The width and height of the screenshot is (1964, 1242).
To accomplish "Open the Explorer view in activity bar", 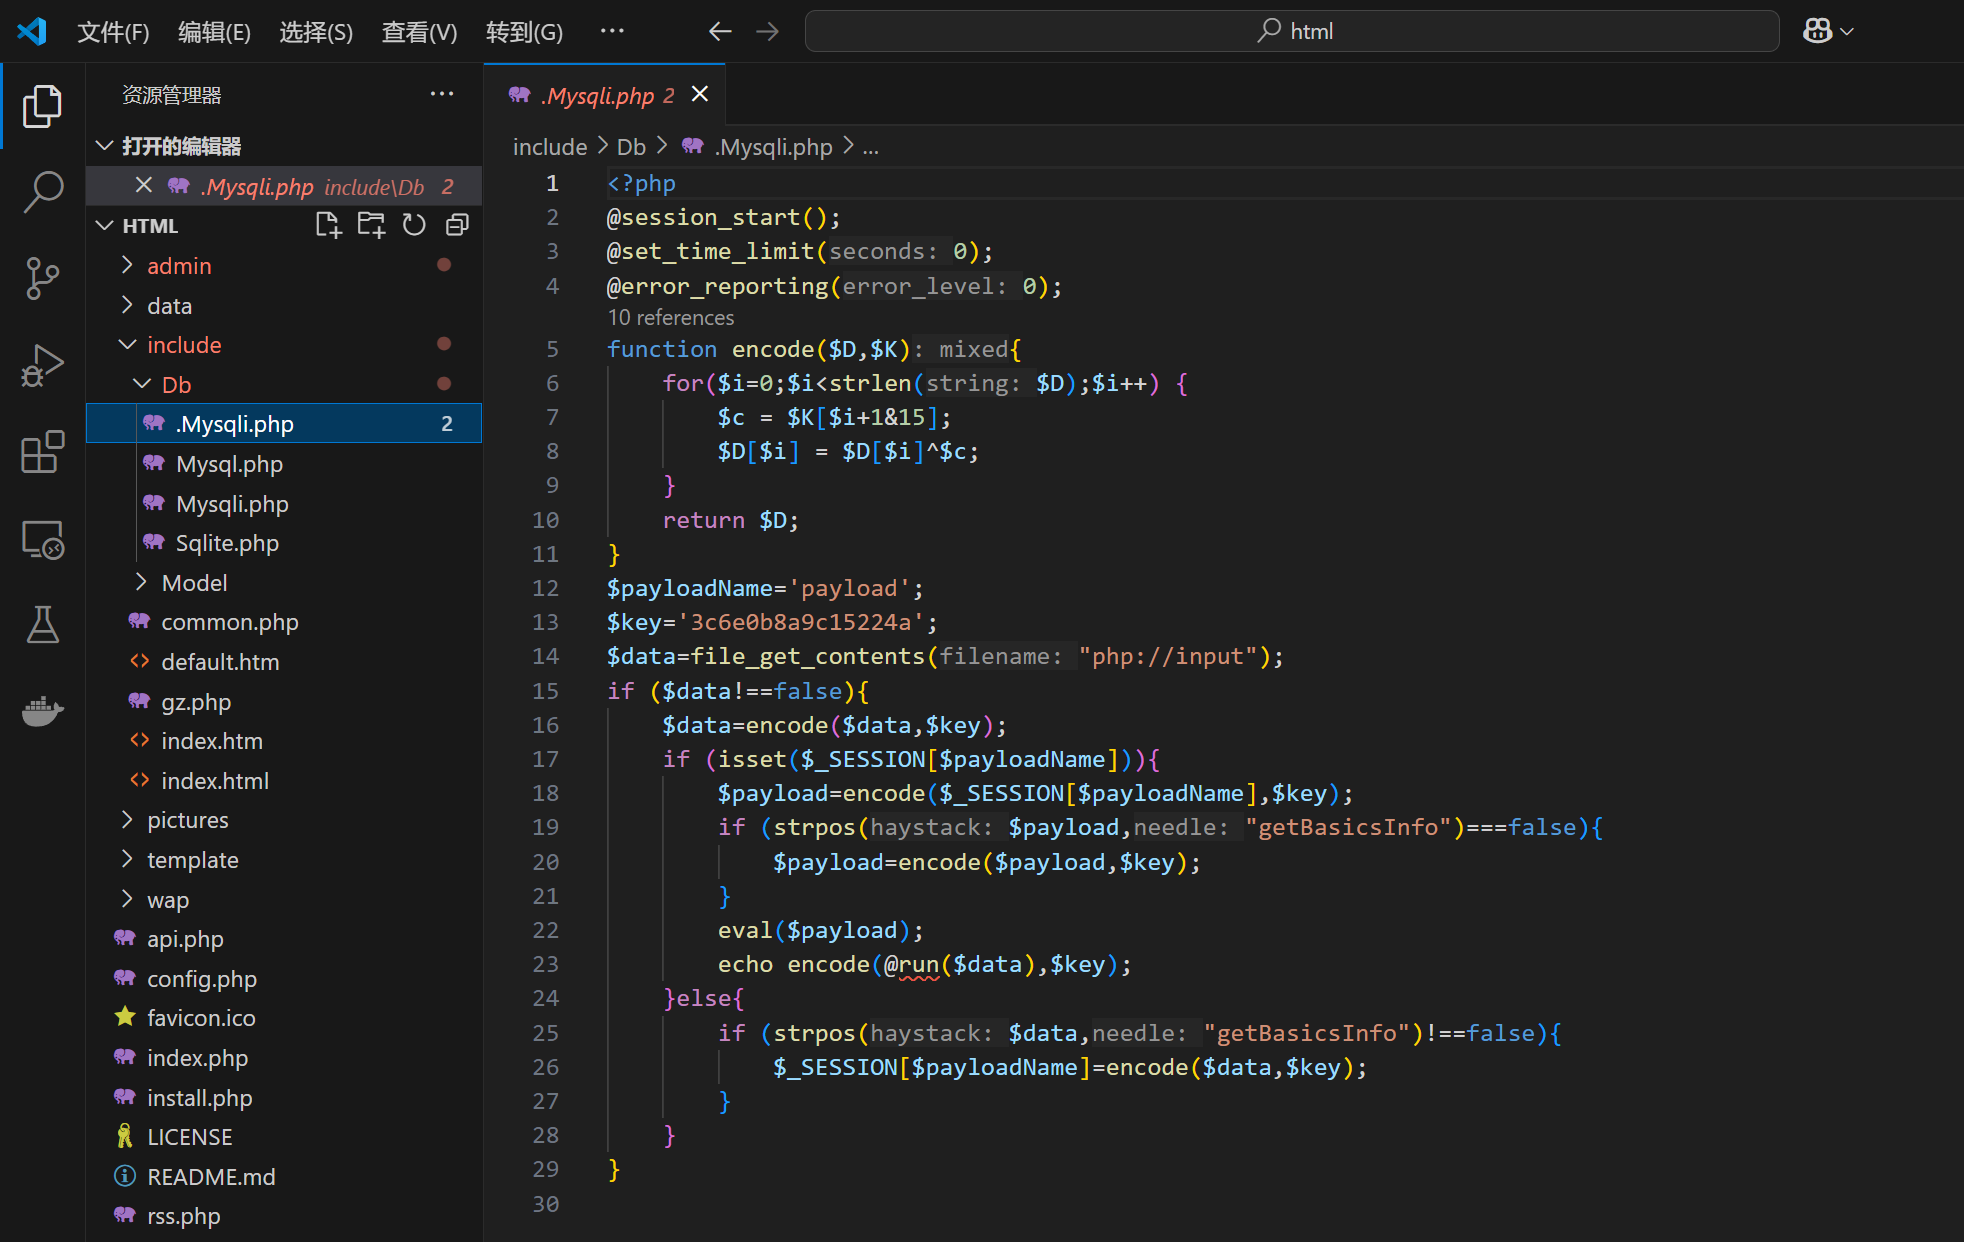I will [42, 106].
